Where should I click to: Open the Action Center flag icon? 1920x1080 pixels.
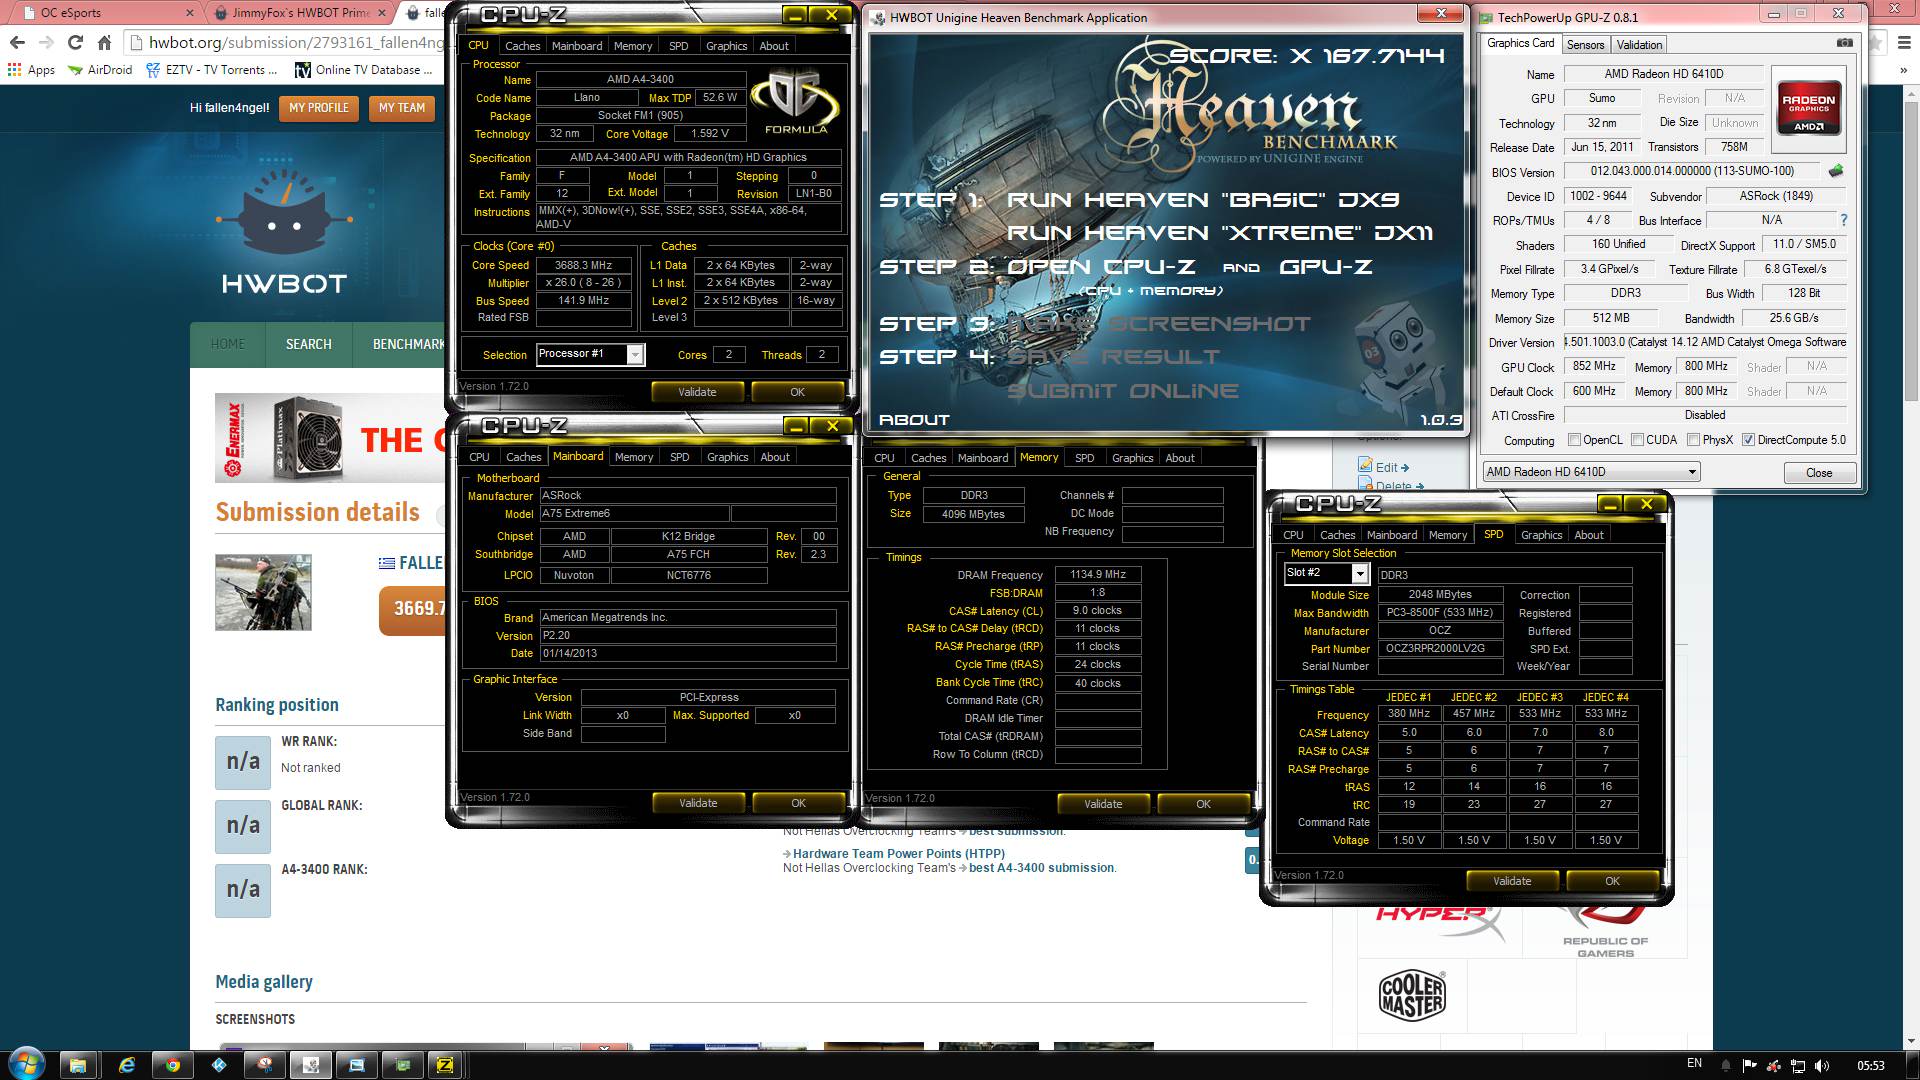coord(1749,1065)
